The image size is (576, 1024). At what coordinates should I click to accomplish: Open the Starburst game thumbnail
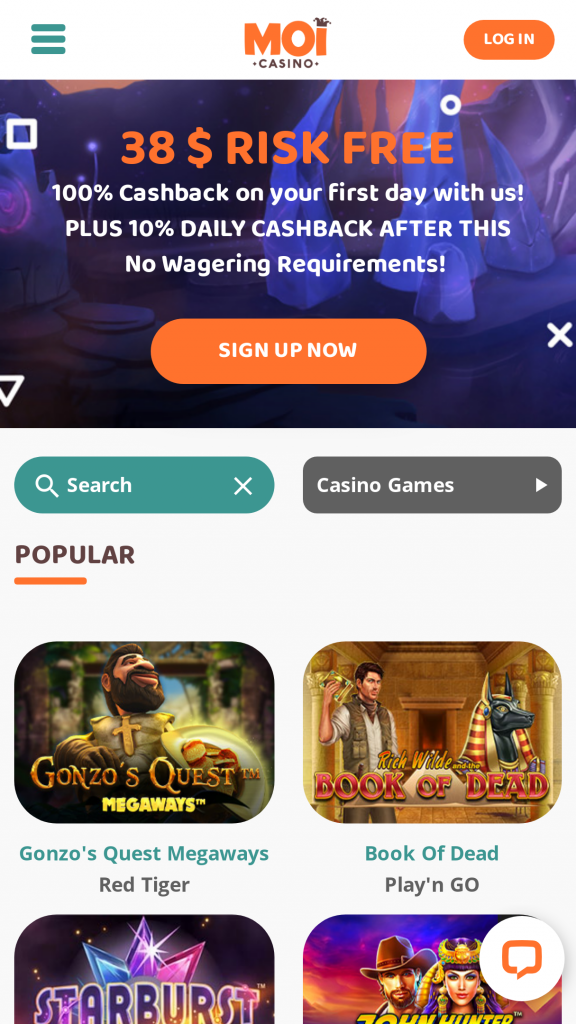[144, 969]
